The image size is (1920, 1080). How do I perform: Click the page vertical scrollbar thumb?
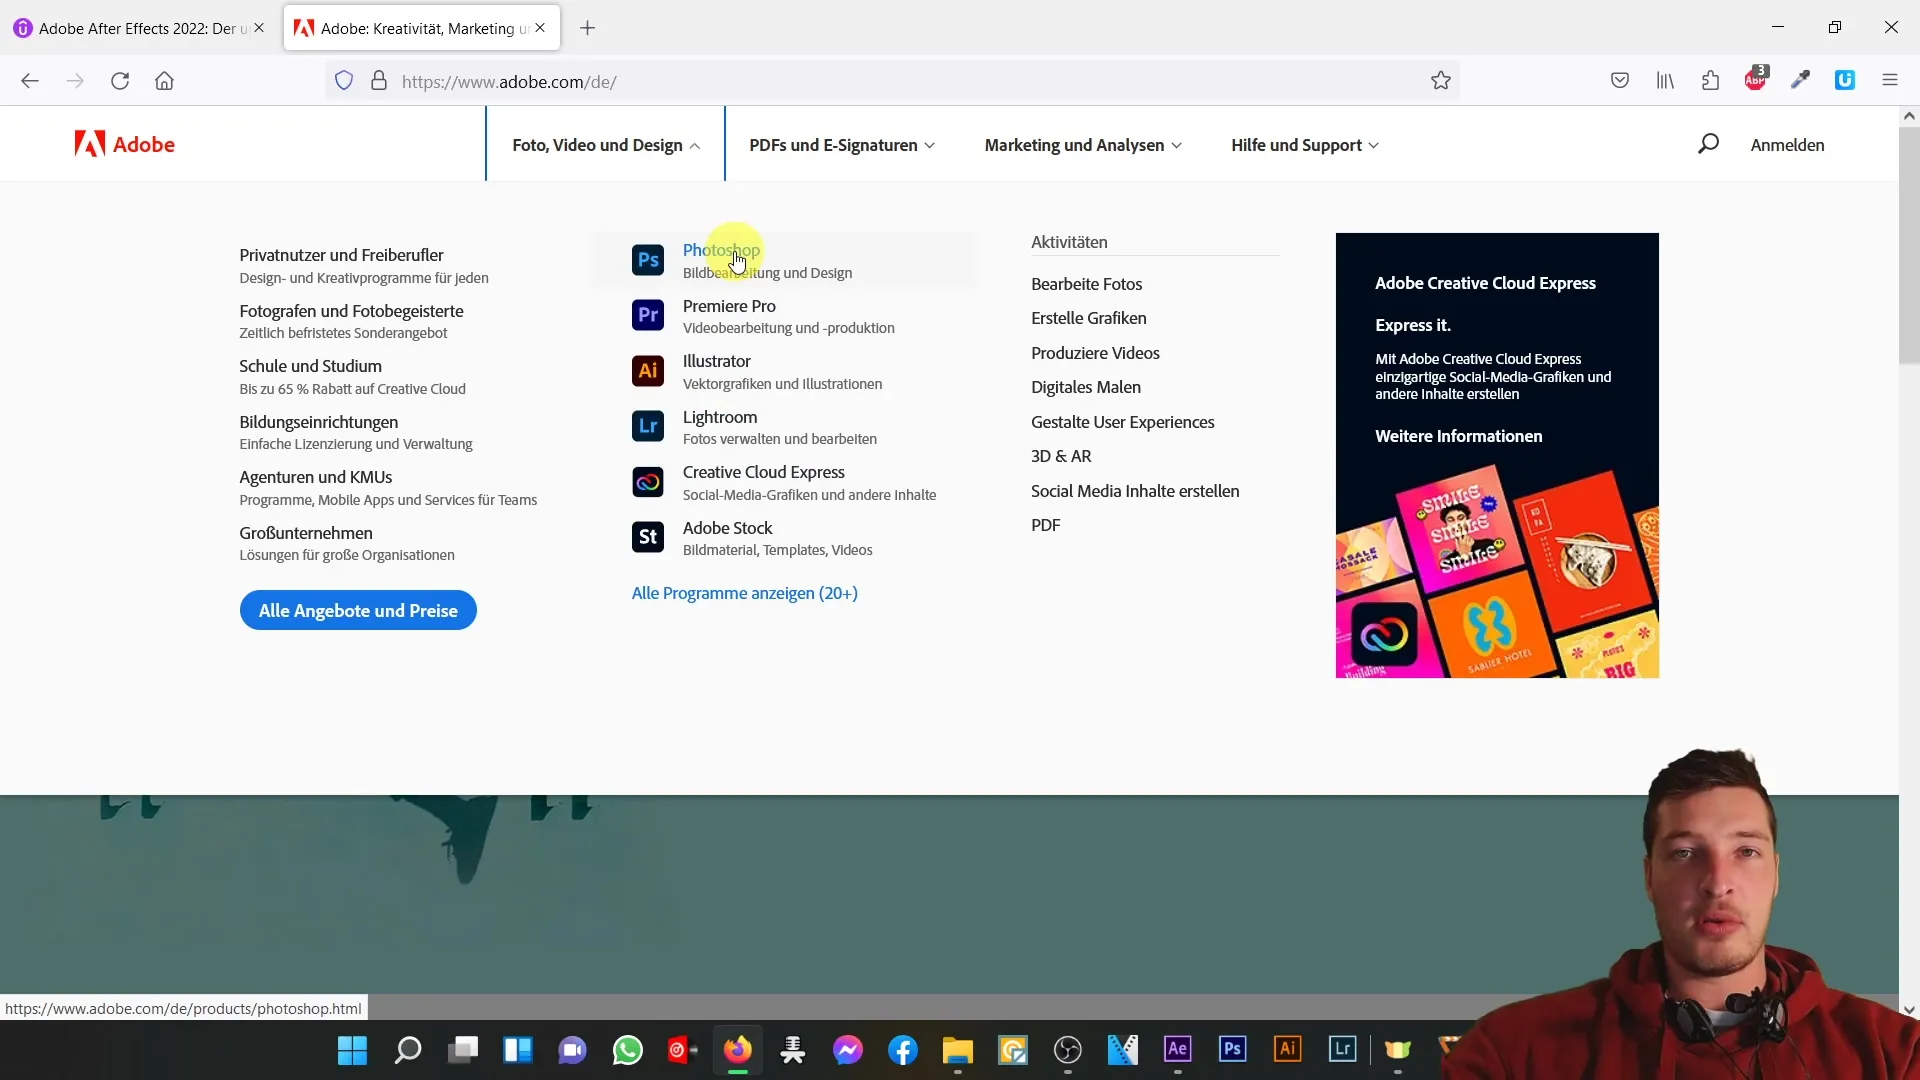point(1909,245)
